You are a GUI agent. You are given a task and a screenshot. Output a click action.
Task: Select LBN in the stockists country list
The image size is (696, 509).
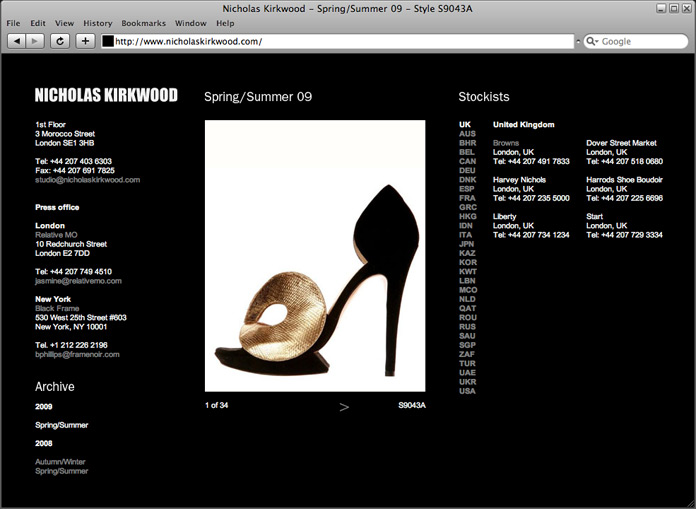467,281
